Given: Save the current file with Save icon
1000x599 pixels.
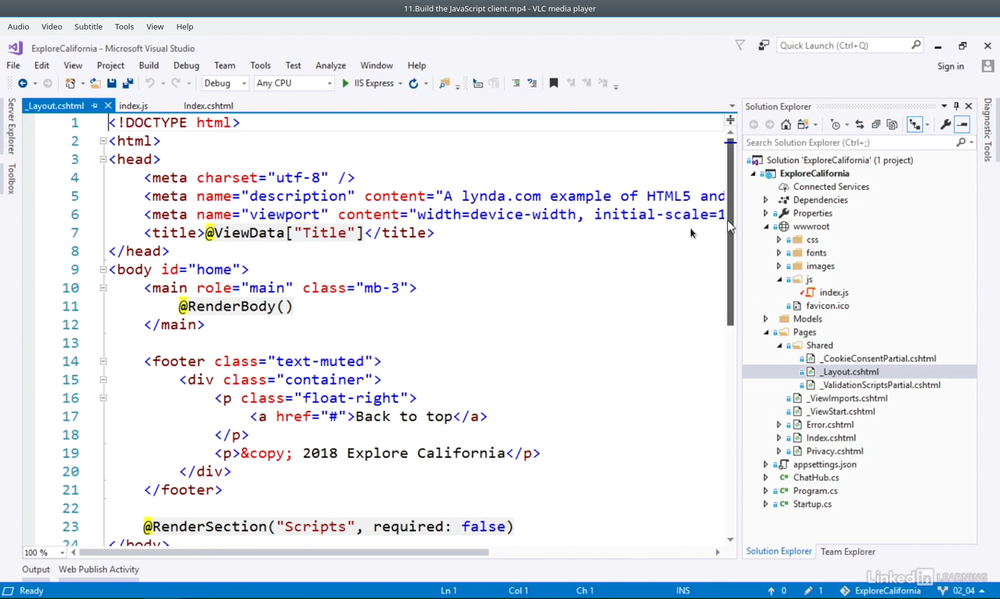Looking at the screenshot, I should 112,83.
